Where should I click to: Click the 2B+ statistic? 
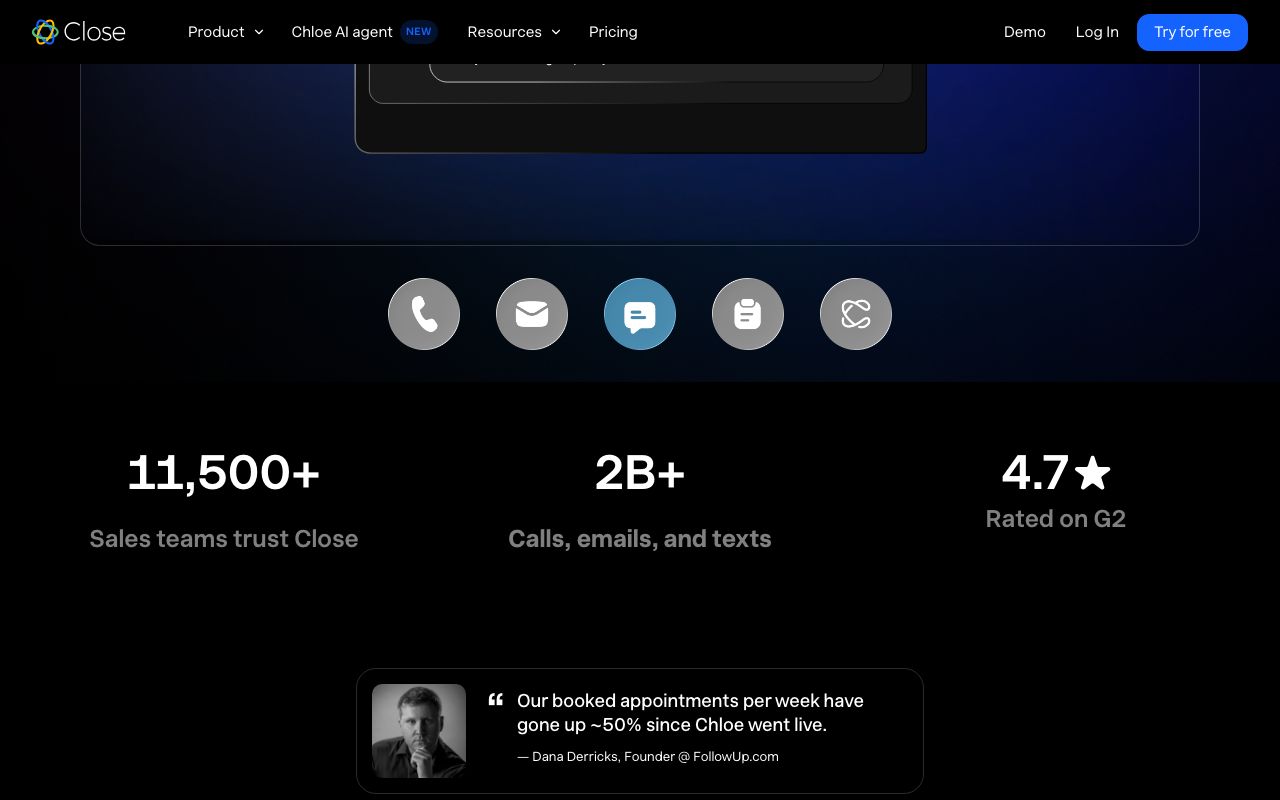tap(640, 472)
